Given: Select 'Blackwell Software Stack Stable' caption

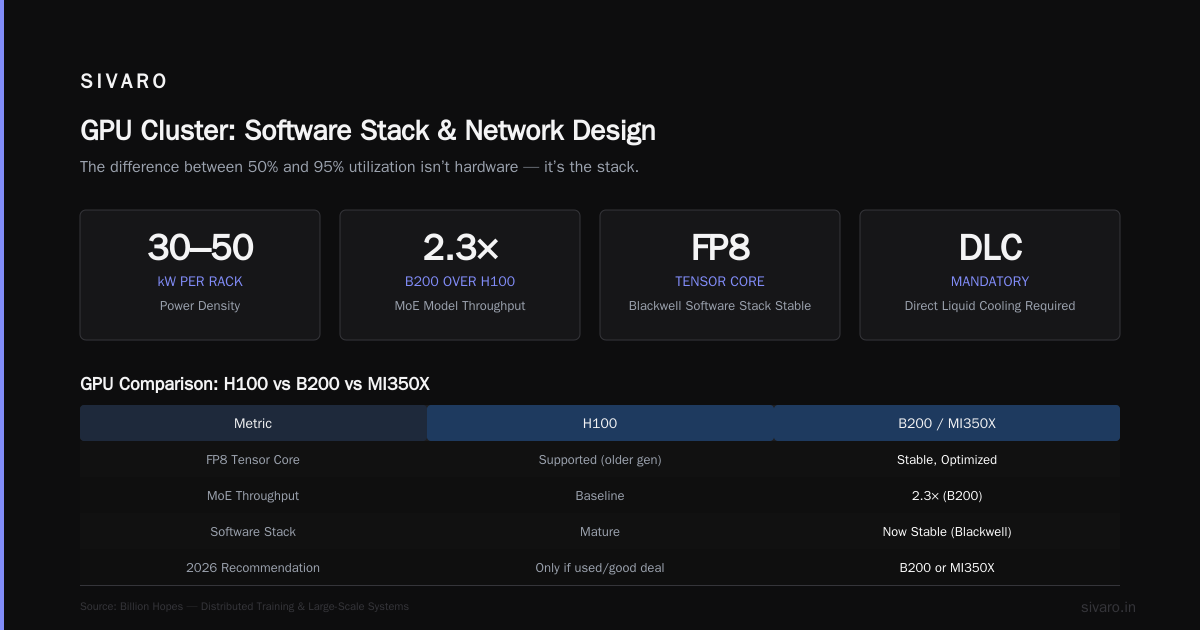Looking at the screenshot, I should point(720,306).
